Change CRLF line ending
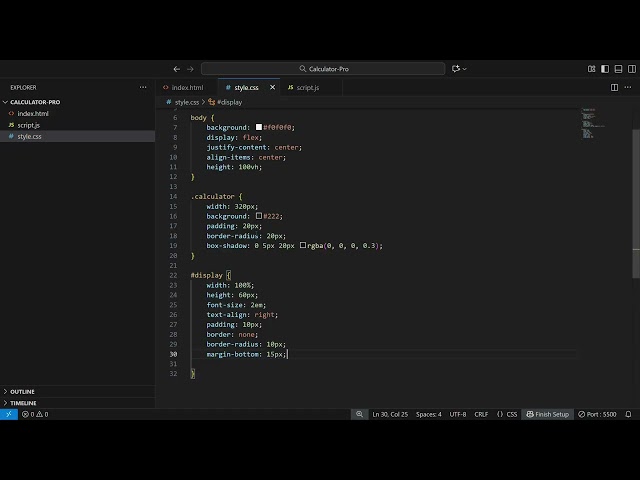This screenshot has width=640, height=480. coord(481,414)
